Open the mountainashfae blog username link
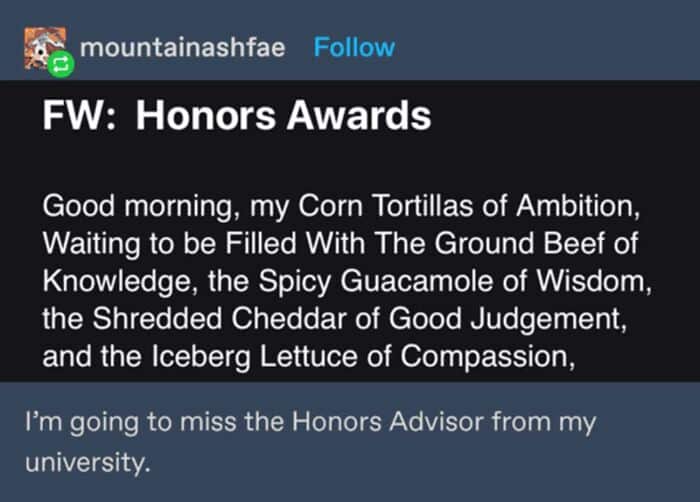 (183, 47)
